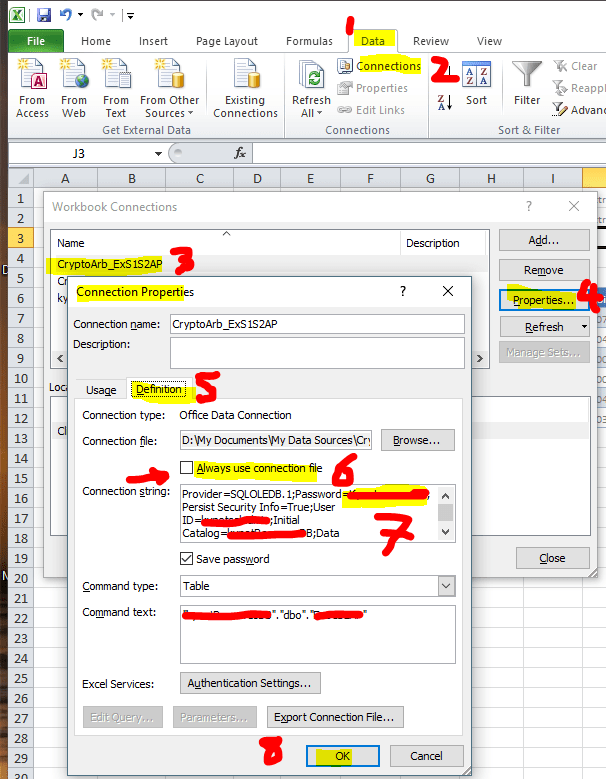
Task: Customize the Quick Access Toolbar dropdown
Action: click(x=130, y=16)
